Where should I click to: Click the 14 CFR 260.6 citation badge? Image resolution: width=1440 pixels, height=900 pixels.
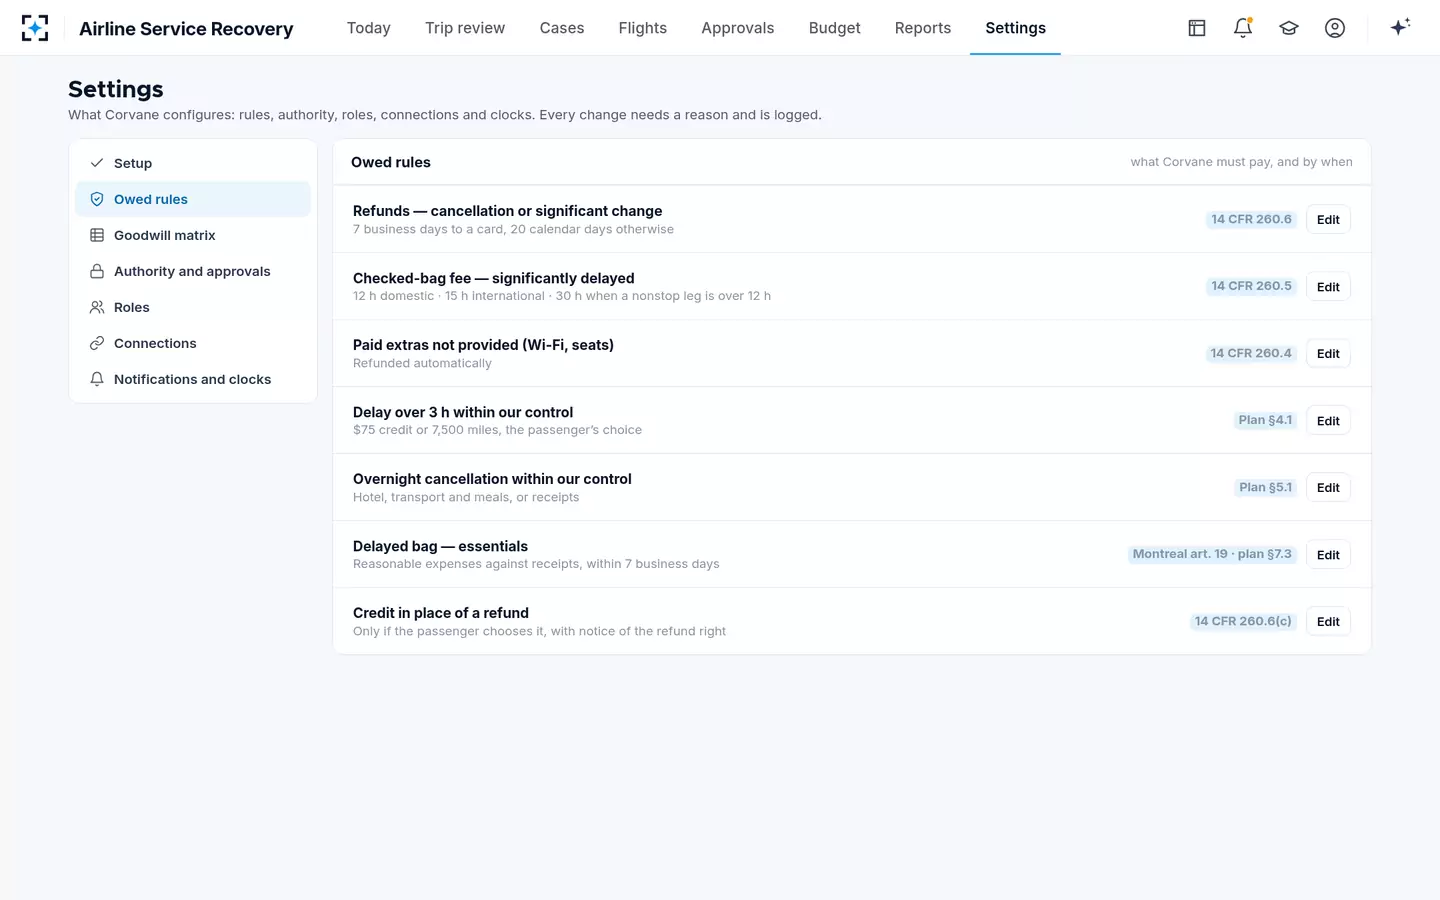(x=1251, y=219)
